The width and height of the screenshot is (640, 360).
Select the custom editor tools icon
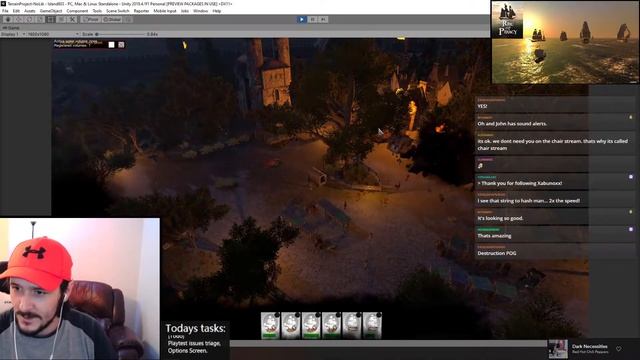click(72, 19)
